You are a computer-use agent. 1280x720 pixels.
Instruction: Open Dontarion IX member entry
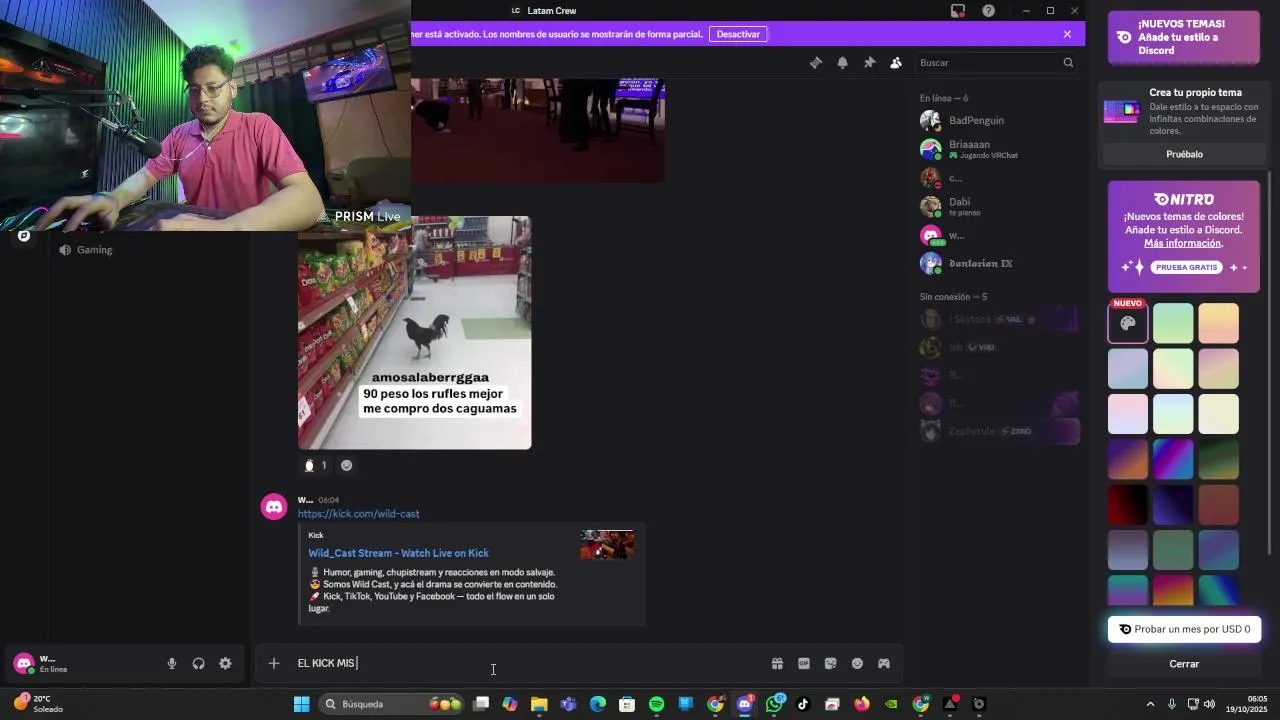point(997,263)
